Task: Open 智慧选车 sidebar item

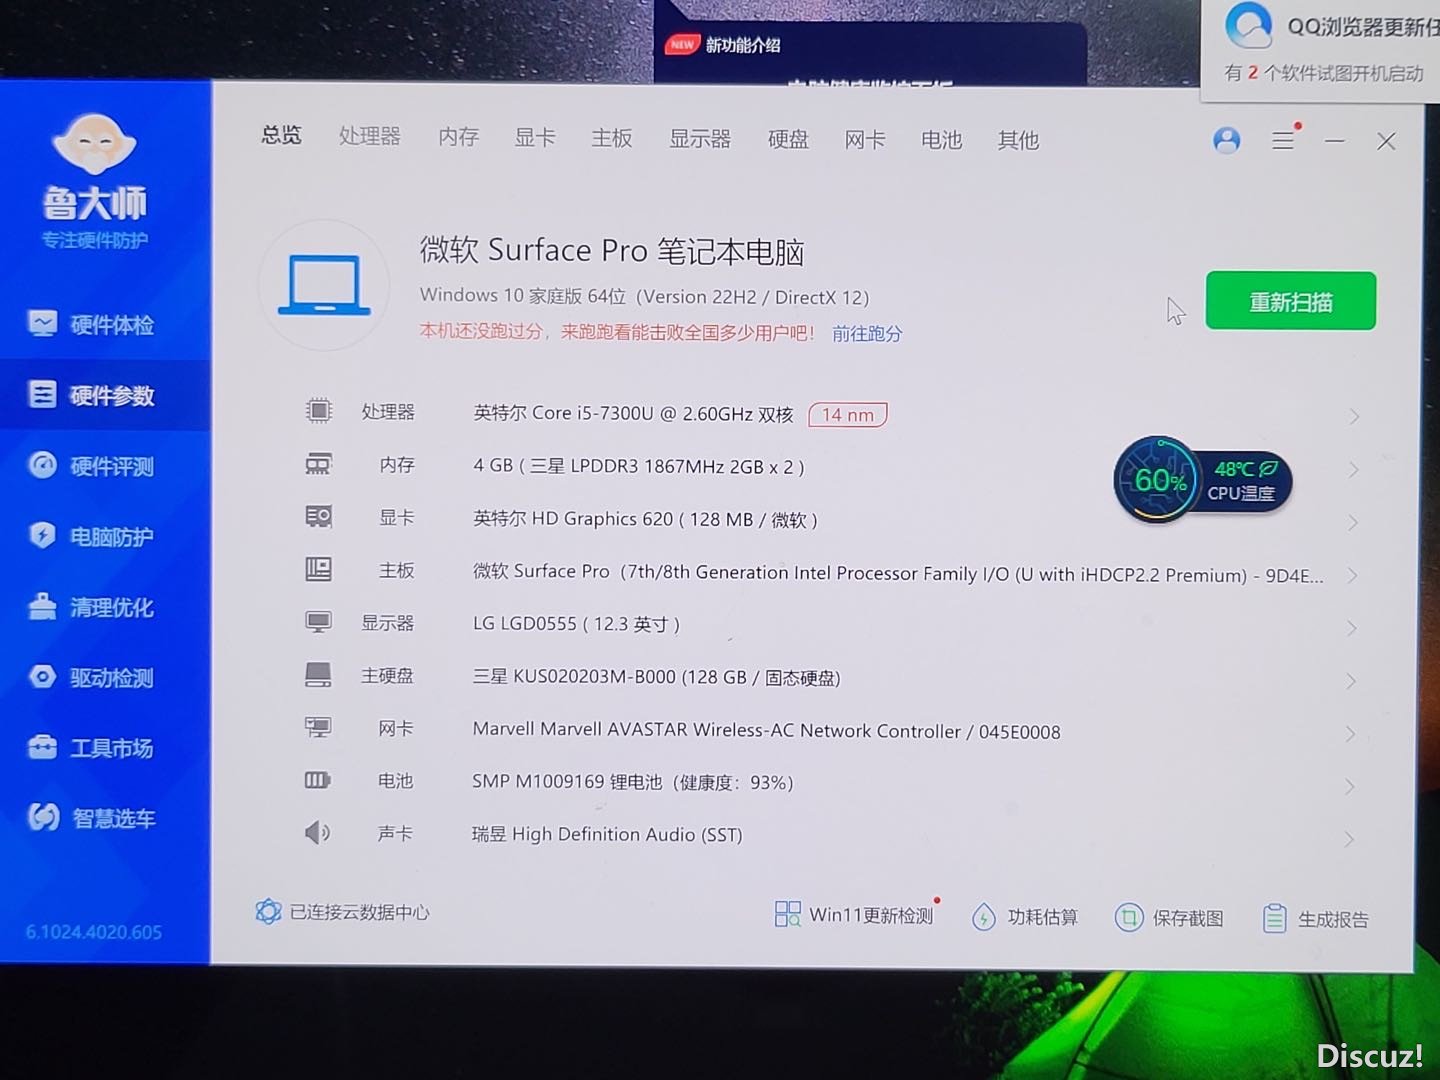Action: pos(92,818)
